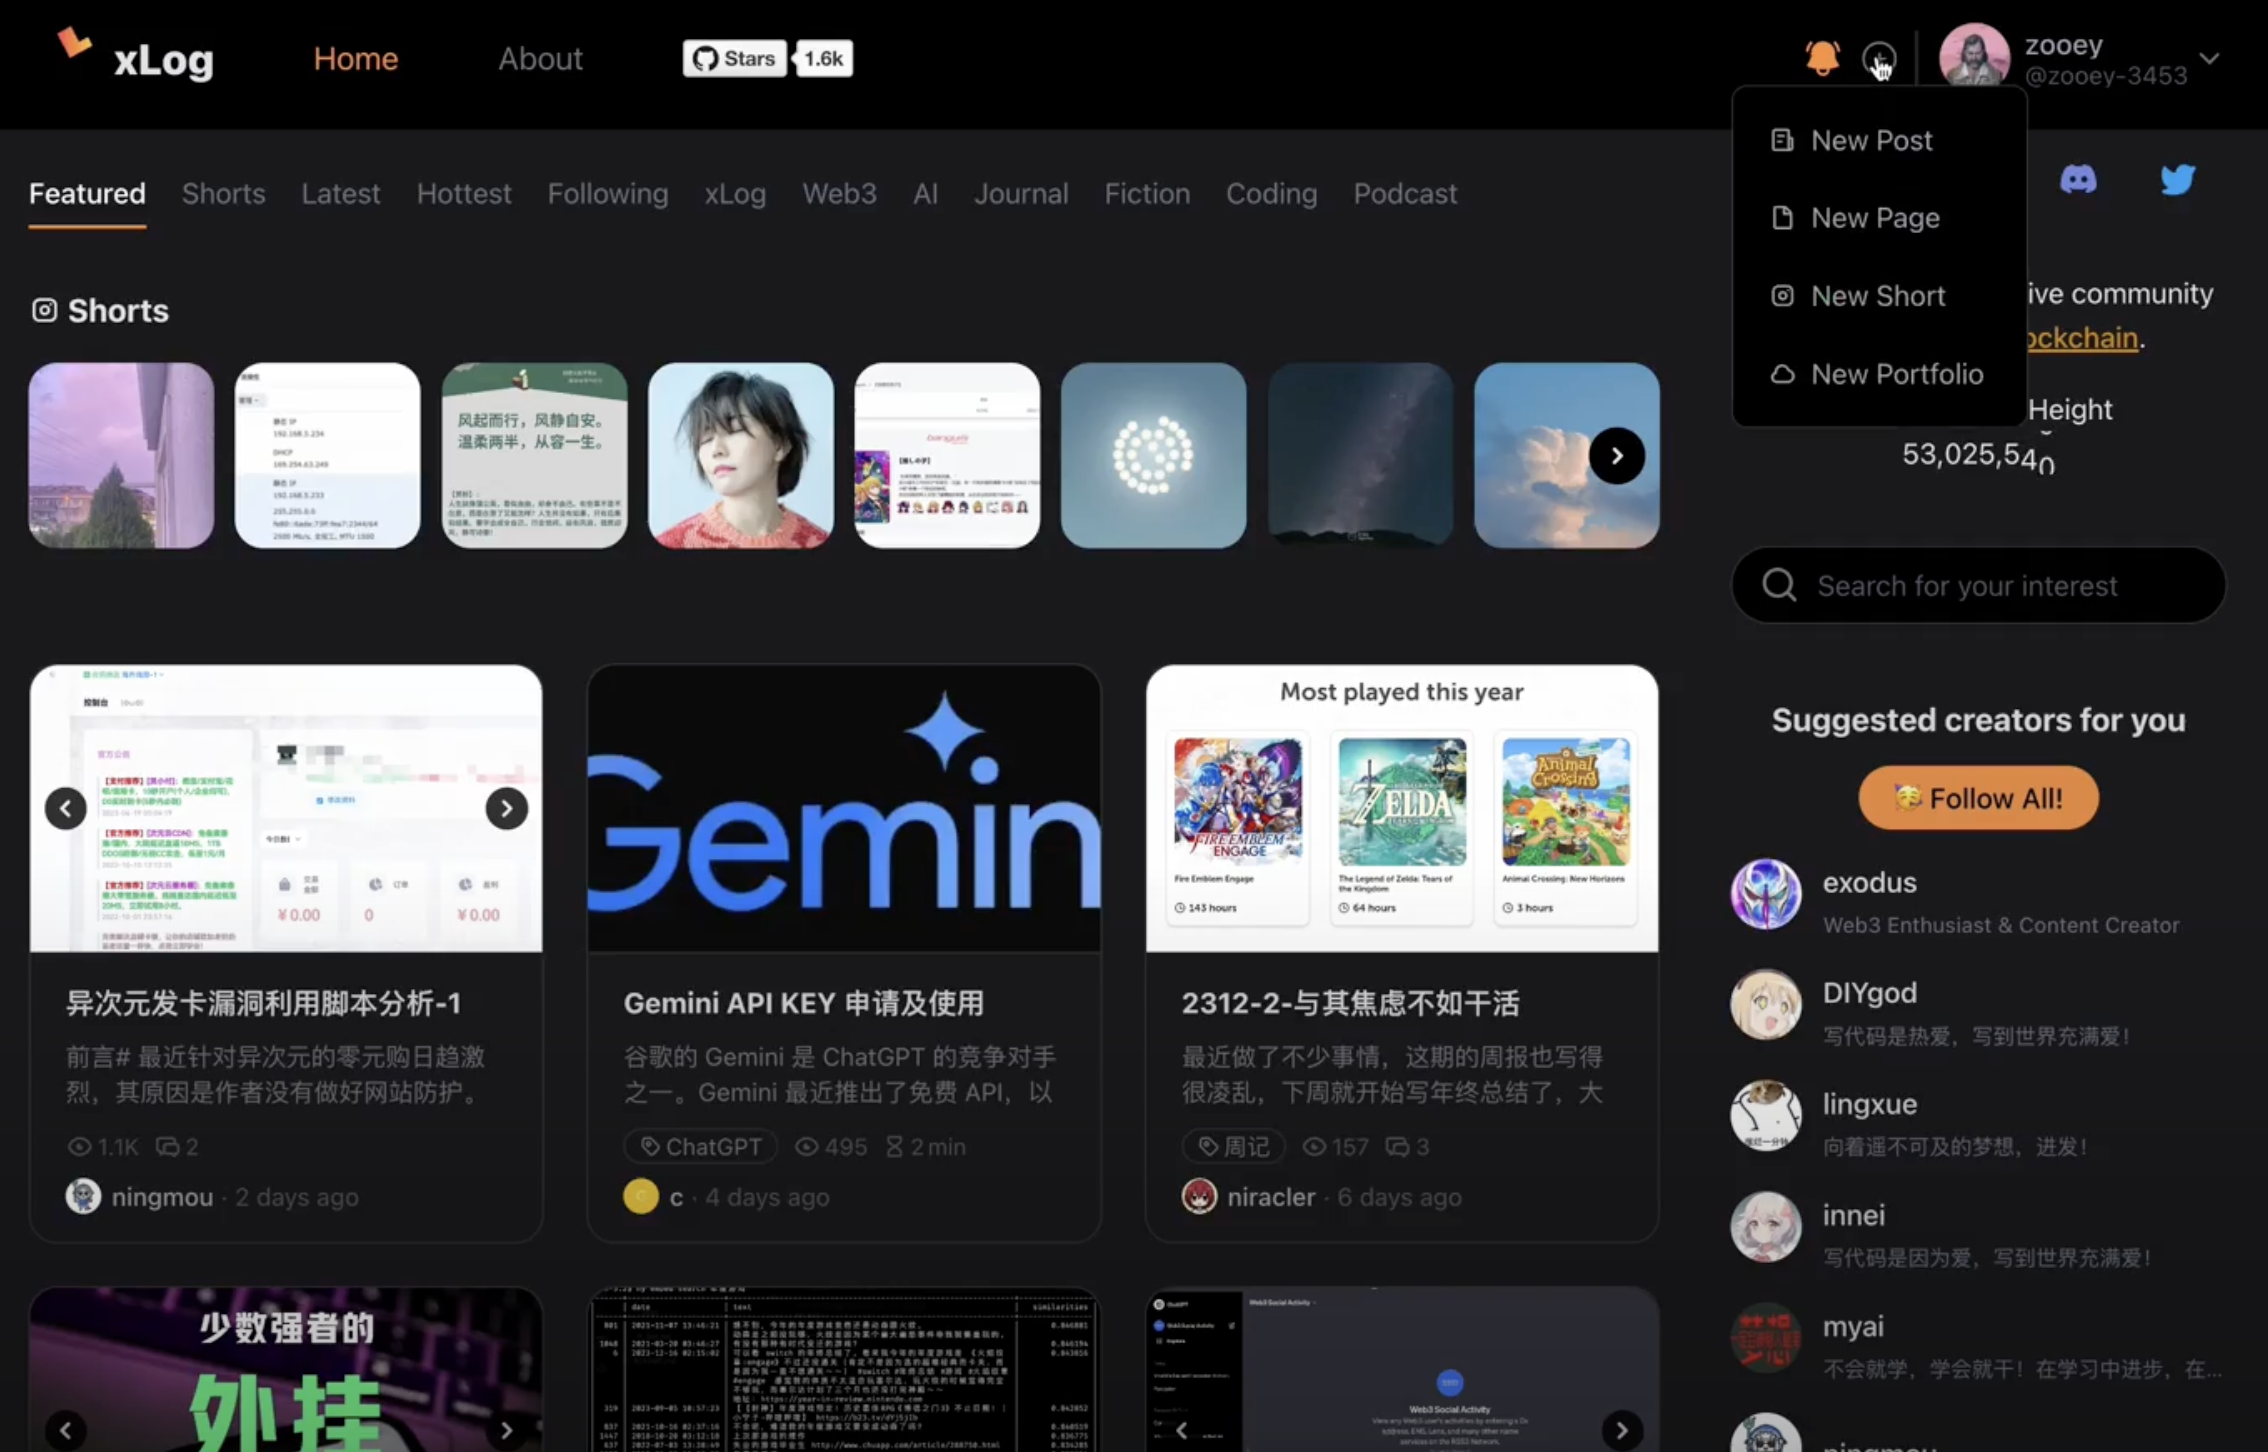Choose New Portfolio menu entry
This screenshot has height=1452, width=2268.
pos(1896,374)
